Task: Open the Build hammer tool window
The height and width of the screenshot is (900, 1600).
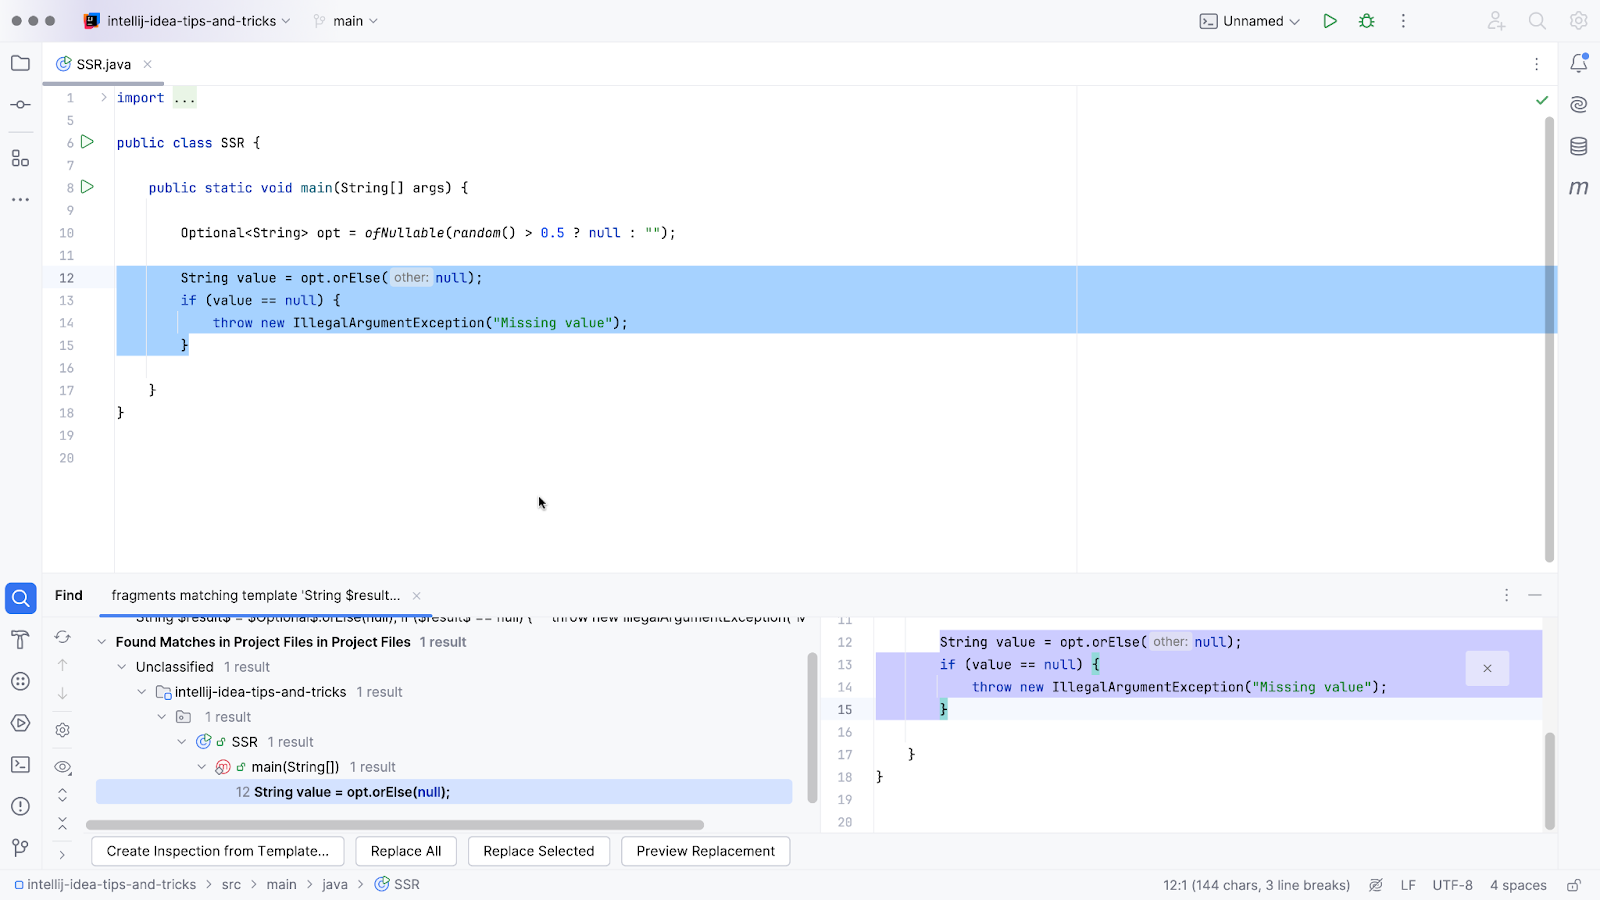Action: coord(20,640)
